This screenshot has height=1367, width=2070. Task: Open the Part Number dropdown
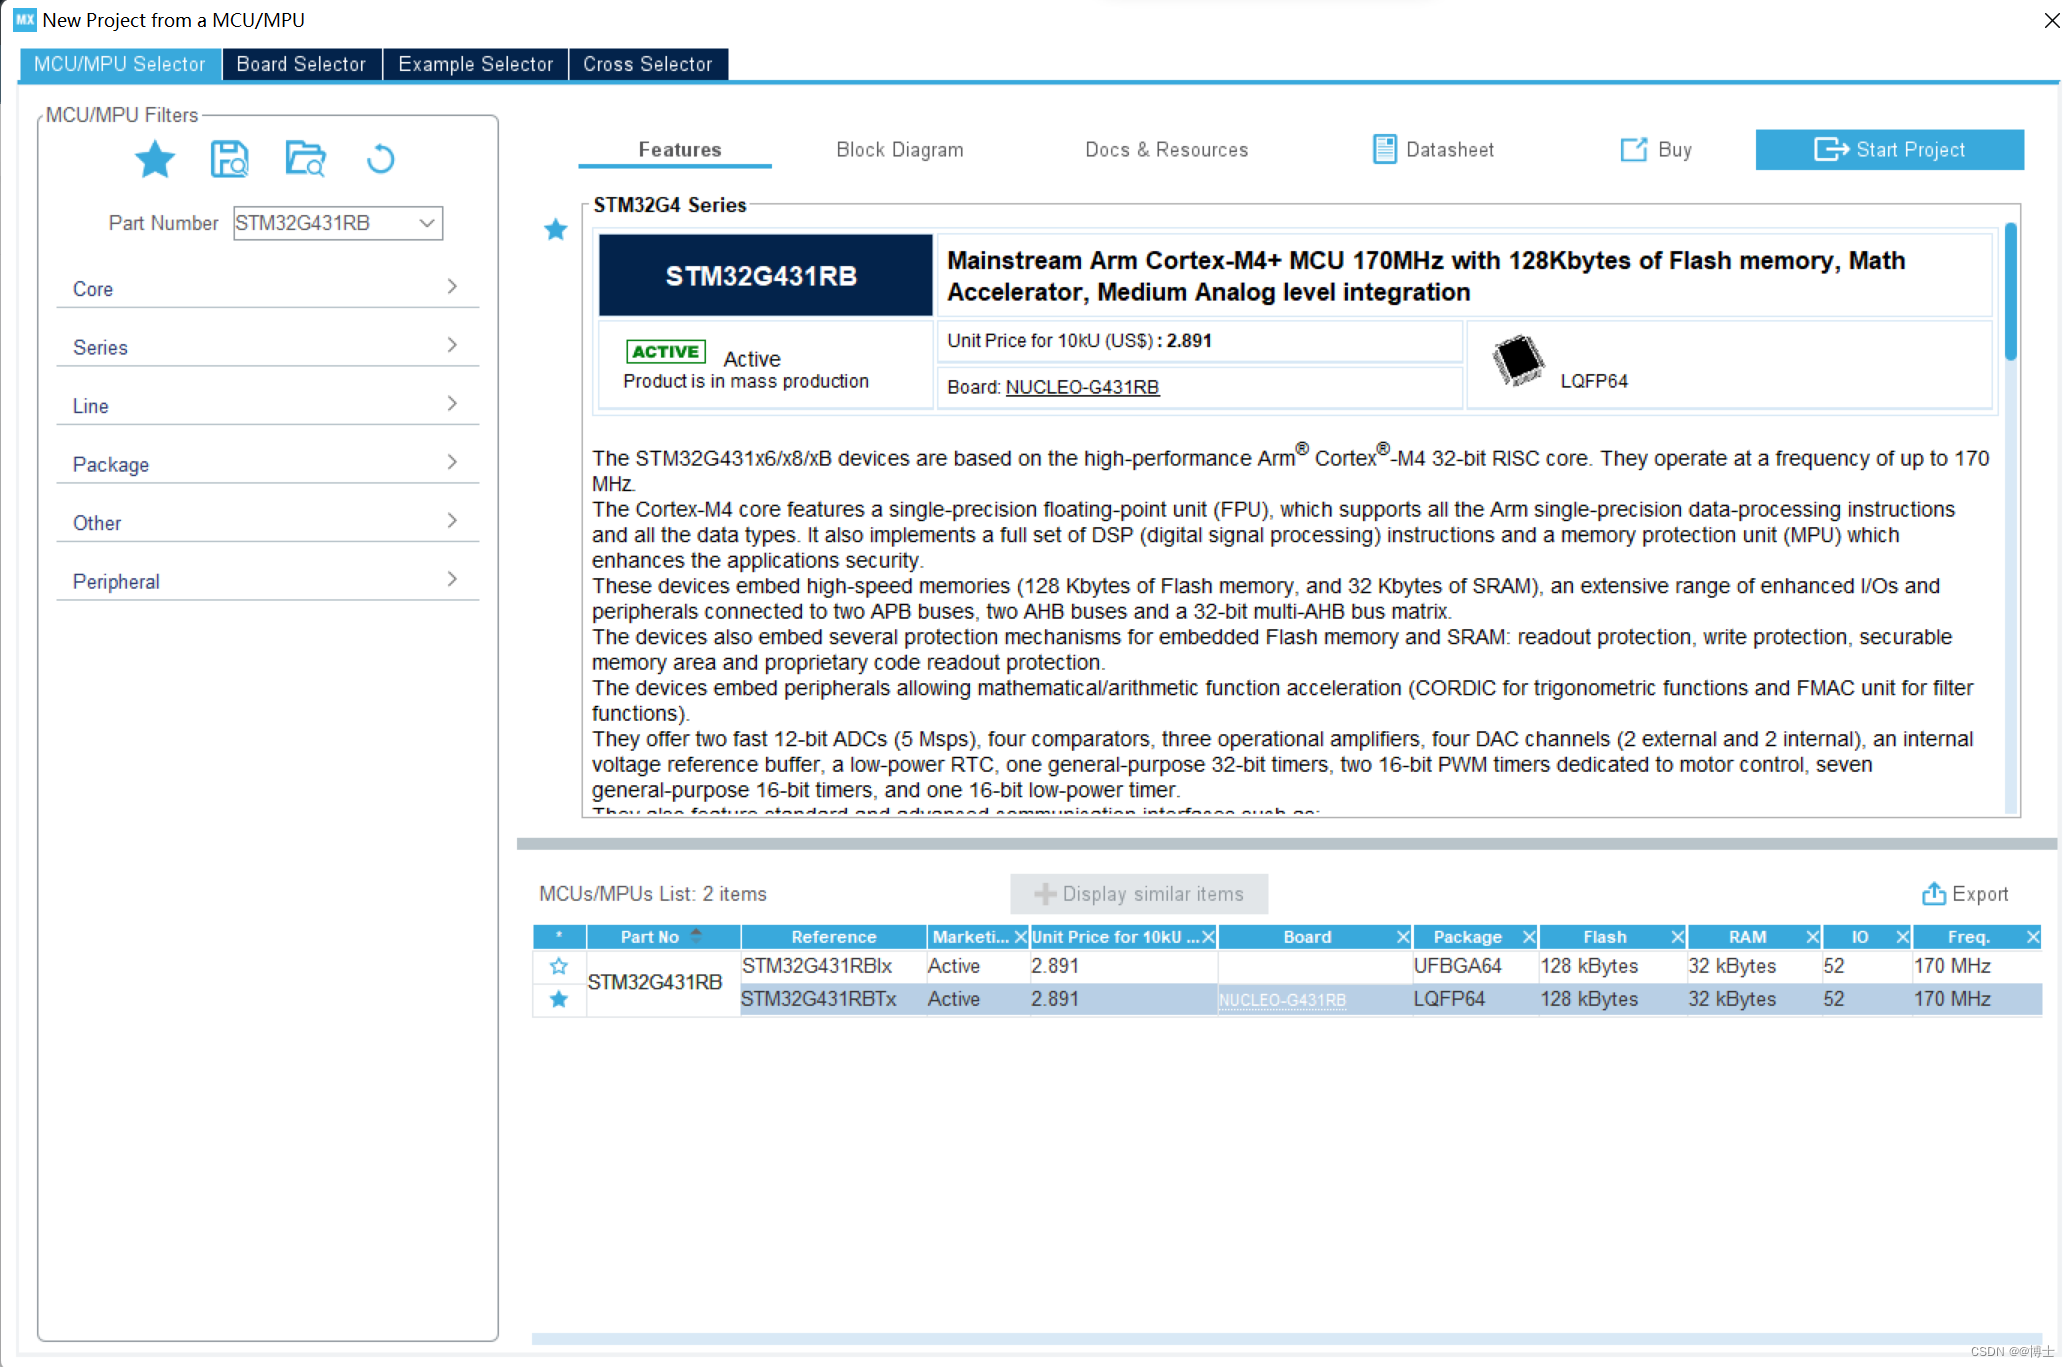pyautogui.click(x=427, y=223)
